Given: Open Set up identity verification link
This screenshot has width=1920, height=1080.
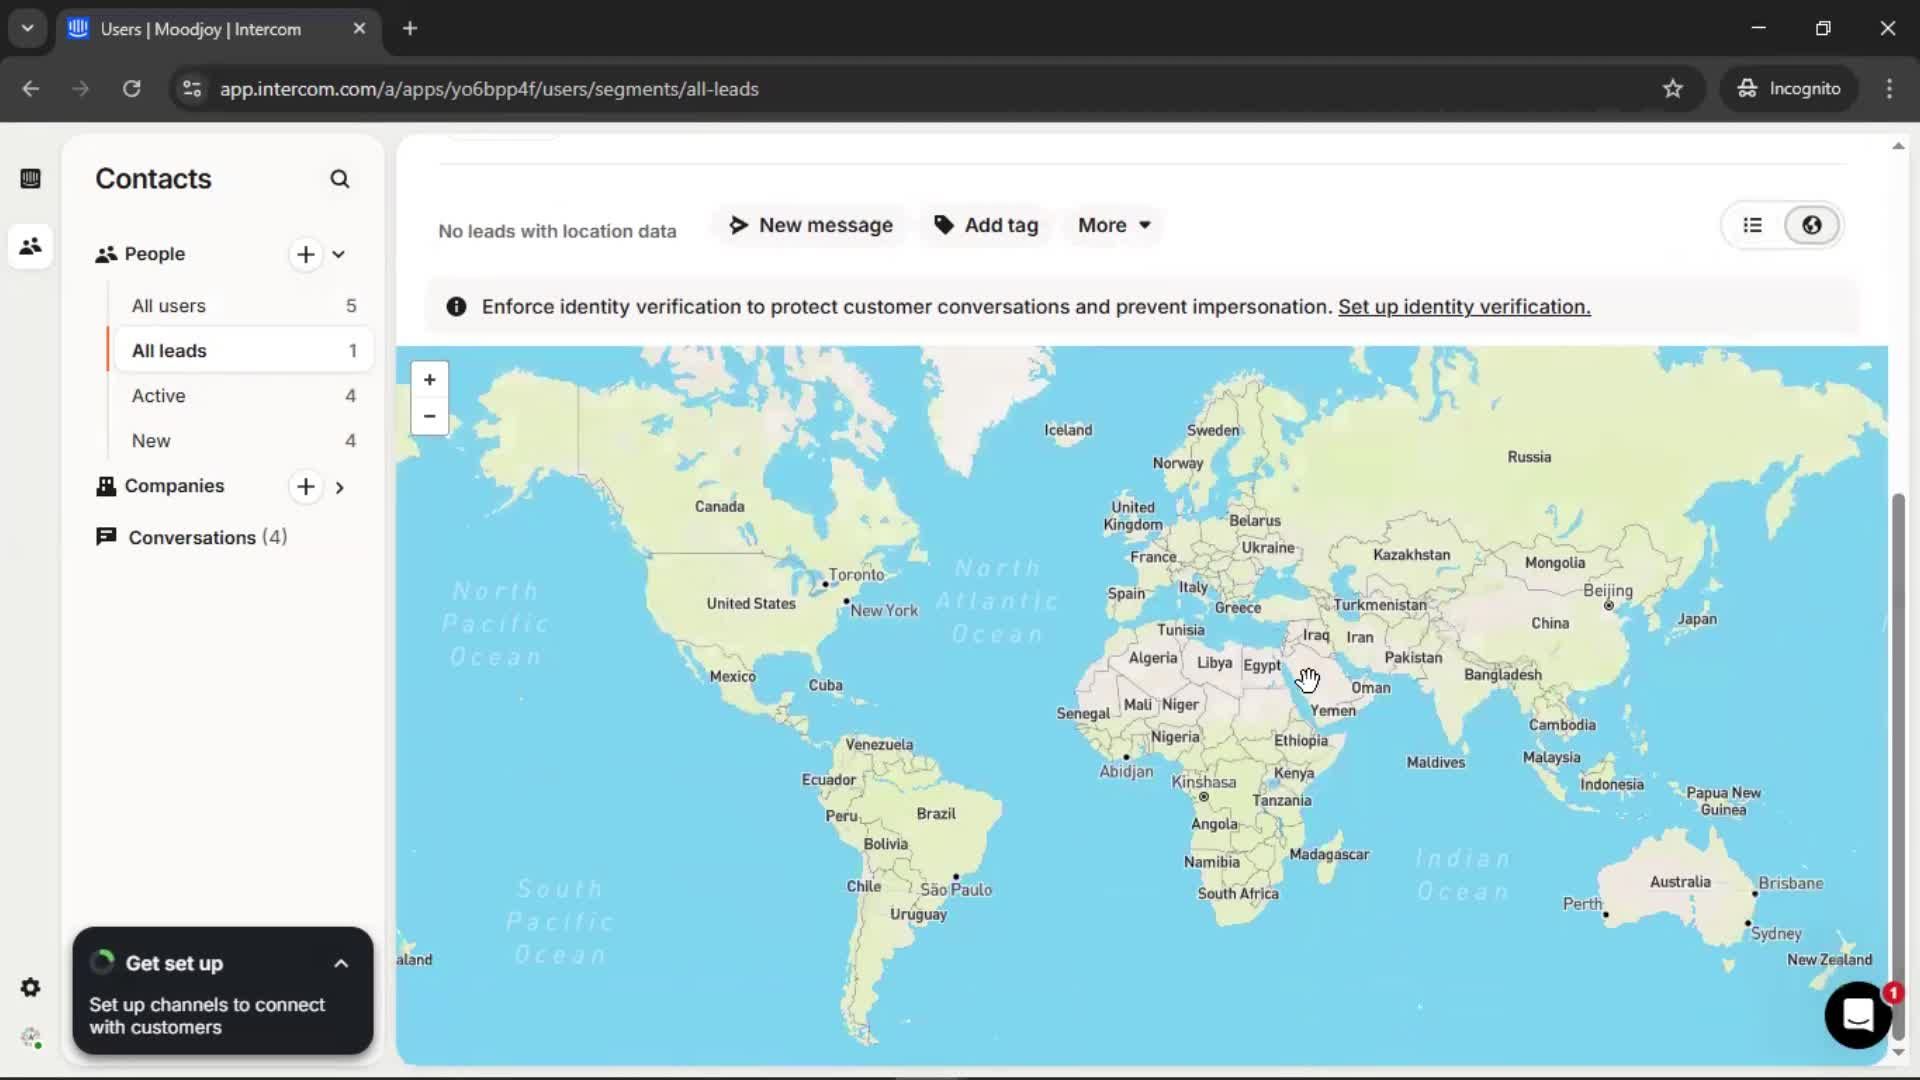Looking at the screenshot, I should point(1464,307).
